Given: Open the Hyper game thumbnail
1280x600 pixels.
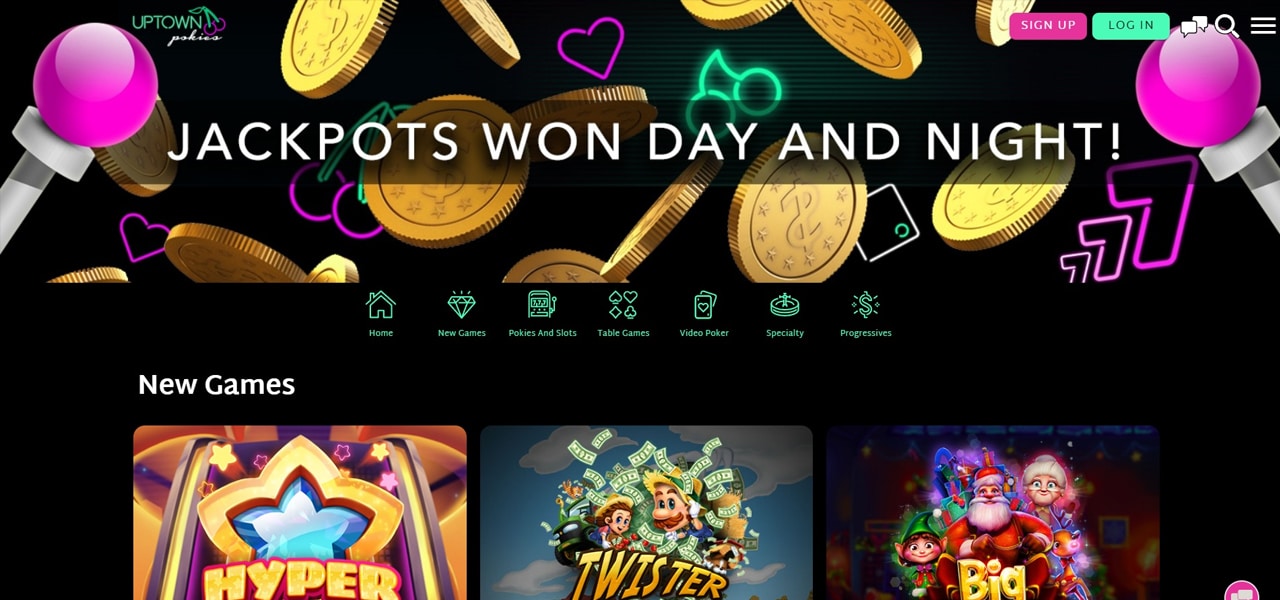Looking at the screenshot, I should pyautogui.click(x=300, y=513).
